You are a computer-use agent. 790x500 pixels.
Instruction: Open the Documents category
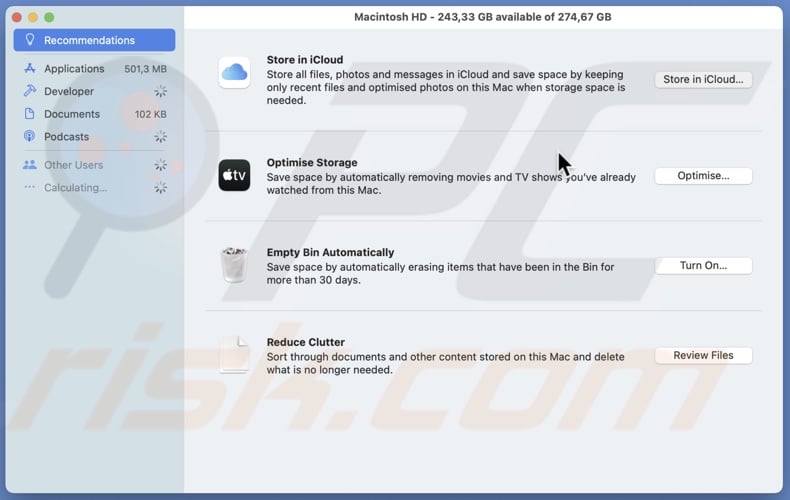(94, 114)
